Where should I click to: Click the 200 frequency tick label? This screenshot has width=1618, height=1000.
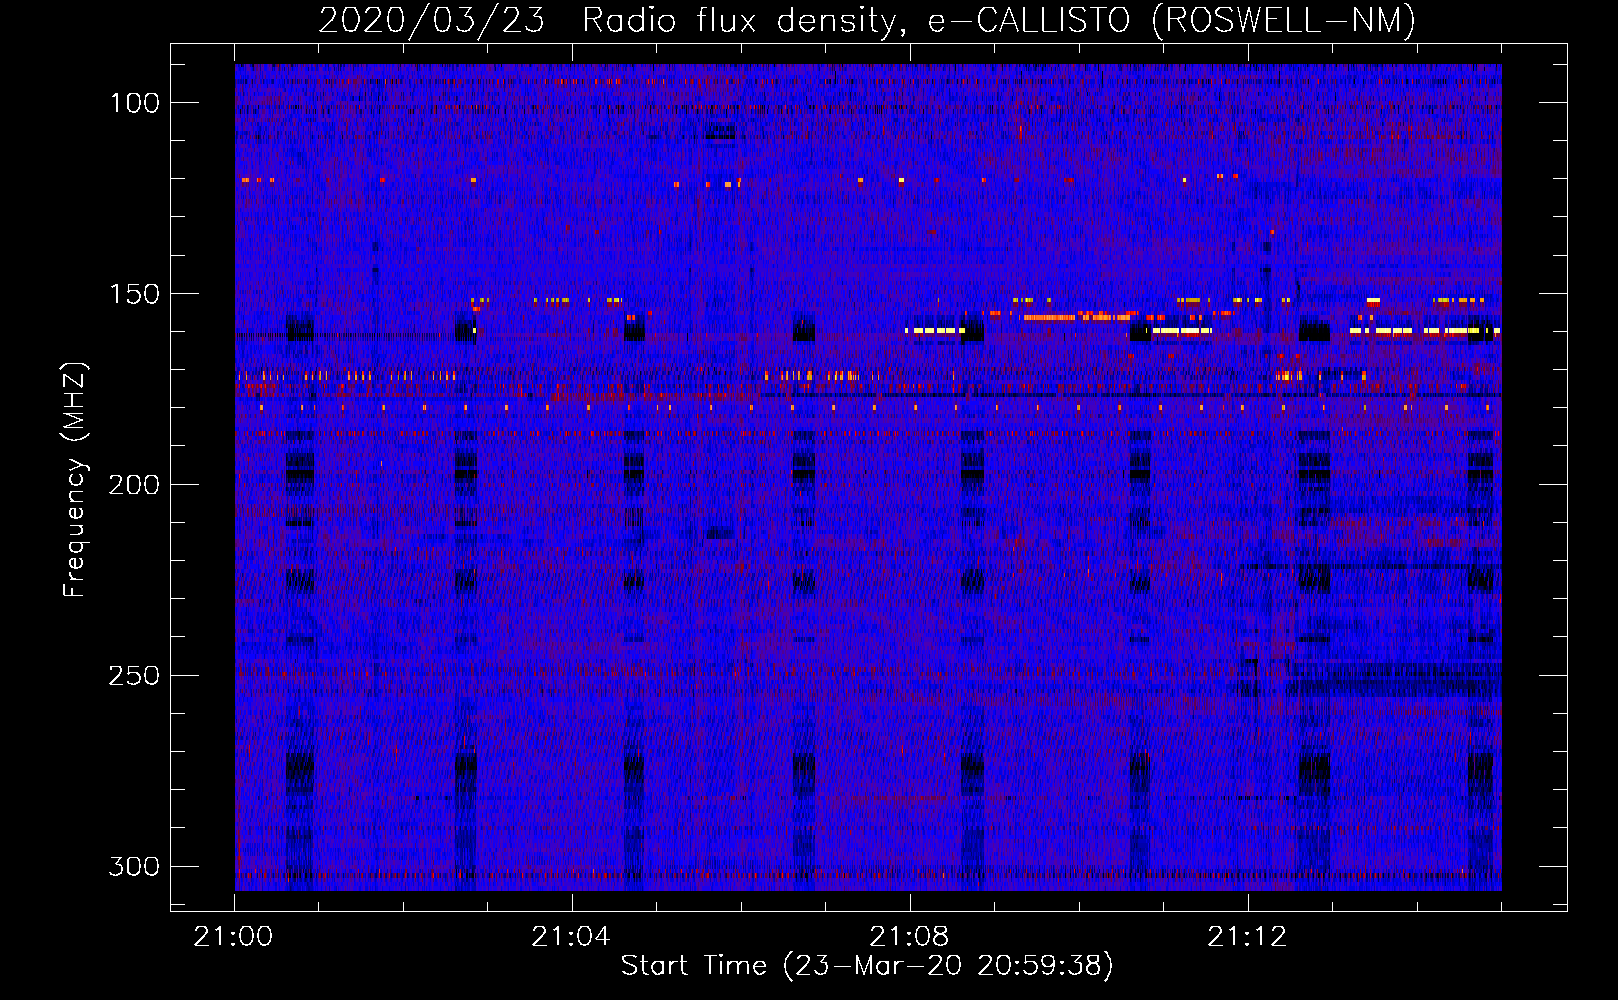[x=134, y=485]
